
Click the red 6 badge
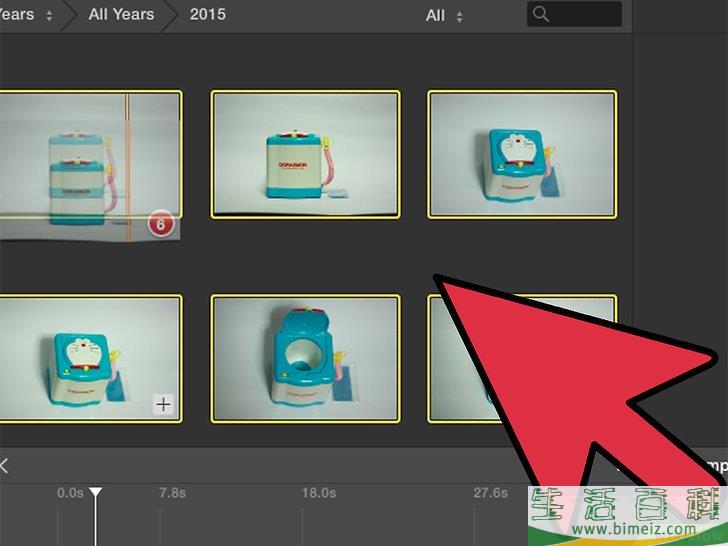tap(161, 224)
